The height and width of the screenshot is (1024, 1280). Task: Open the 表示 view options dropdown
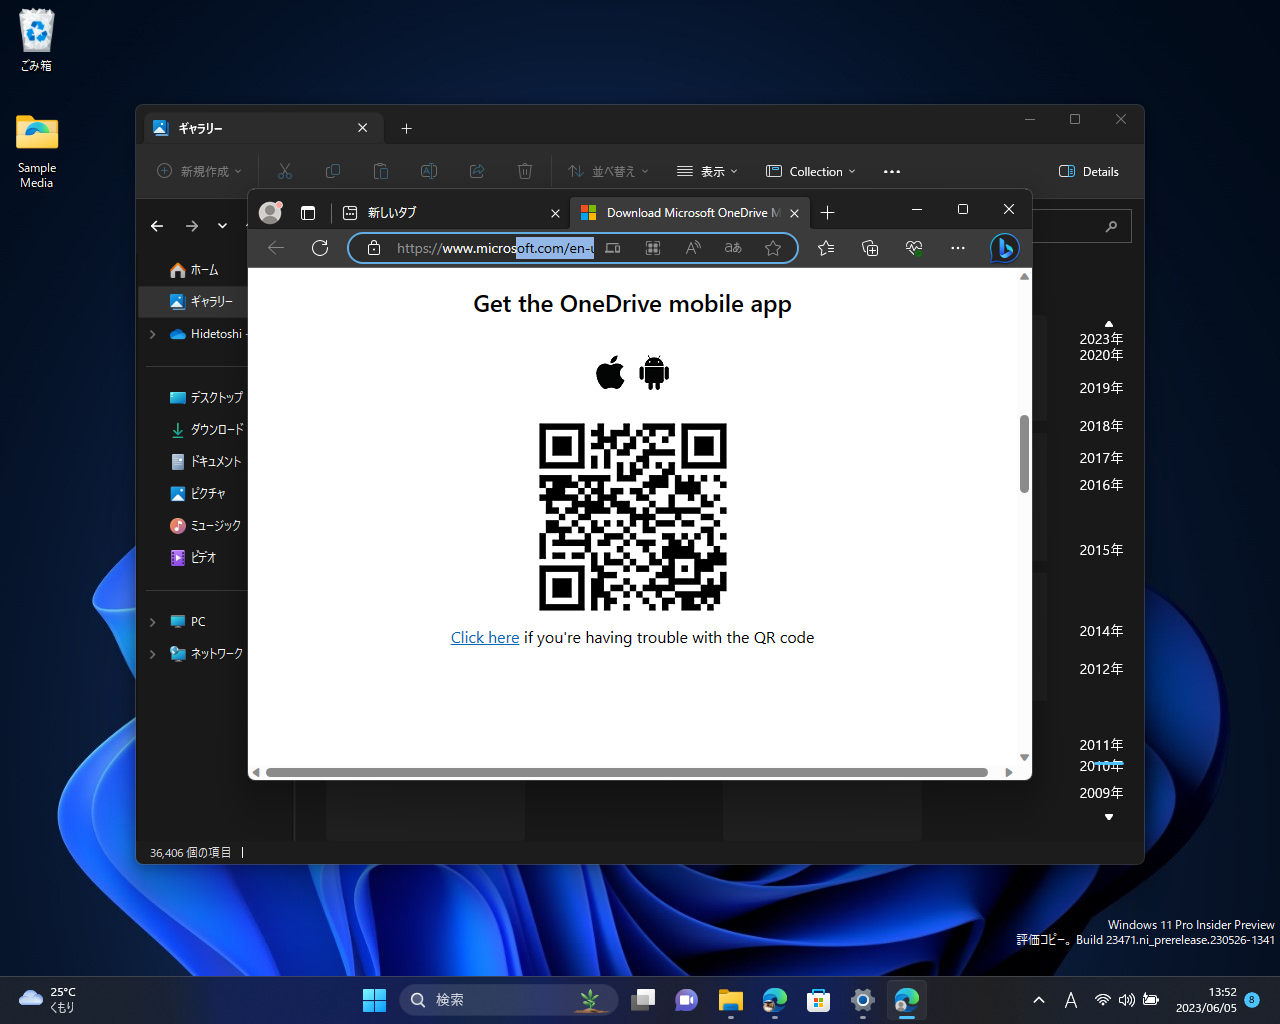point(707,171)
